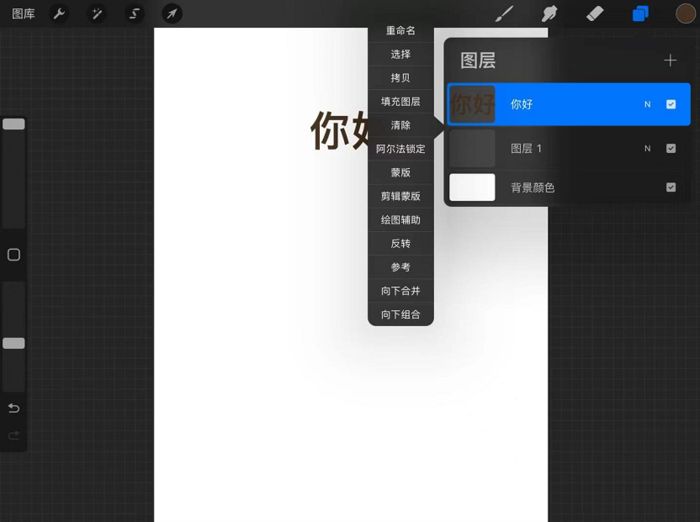Toggle visibility checkbox of 背景颜色 layer

[x=671, y=187]
